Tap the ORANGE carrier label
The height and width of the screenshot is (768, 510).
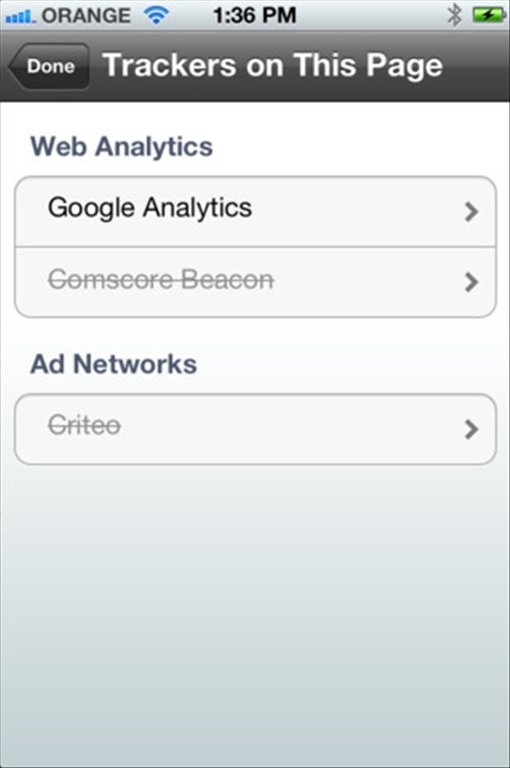(x=86, y=16)
